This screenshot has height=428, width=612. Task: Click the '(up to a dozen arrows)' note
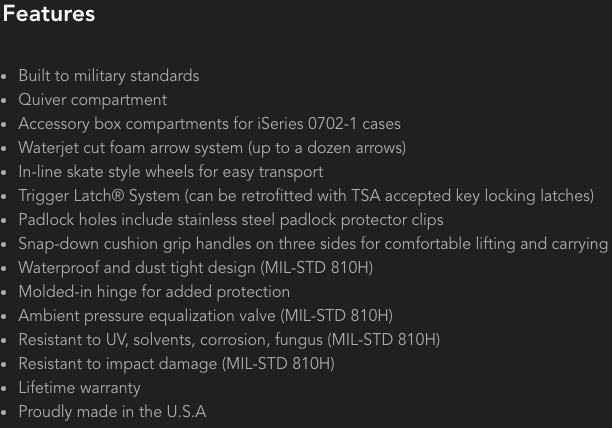(x=327, y=148)
